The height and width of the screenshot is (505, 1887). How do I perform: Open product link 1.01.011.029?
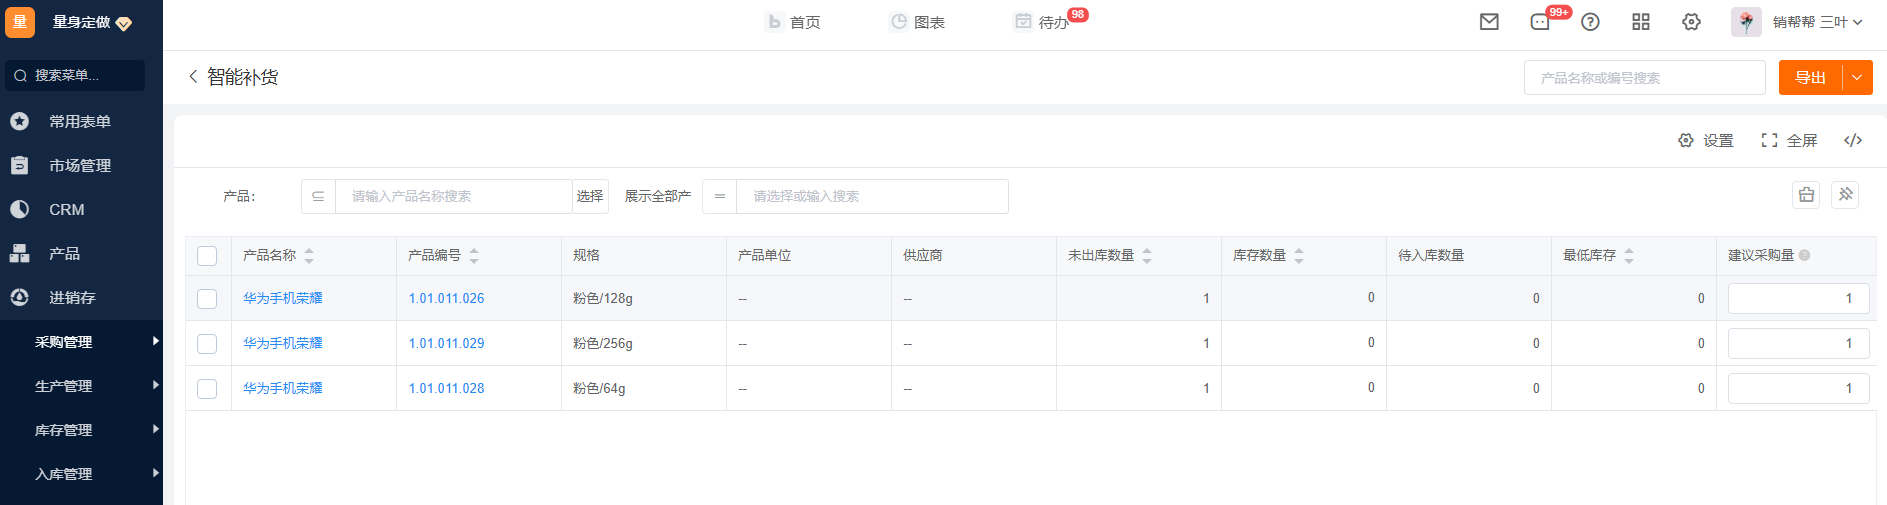click(446, 343)
